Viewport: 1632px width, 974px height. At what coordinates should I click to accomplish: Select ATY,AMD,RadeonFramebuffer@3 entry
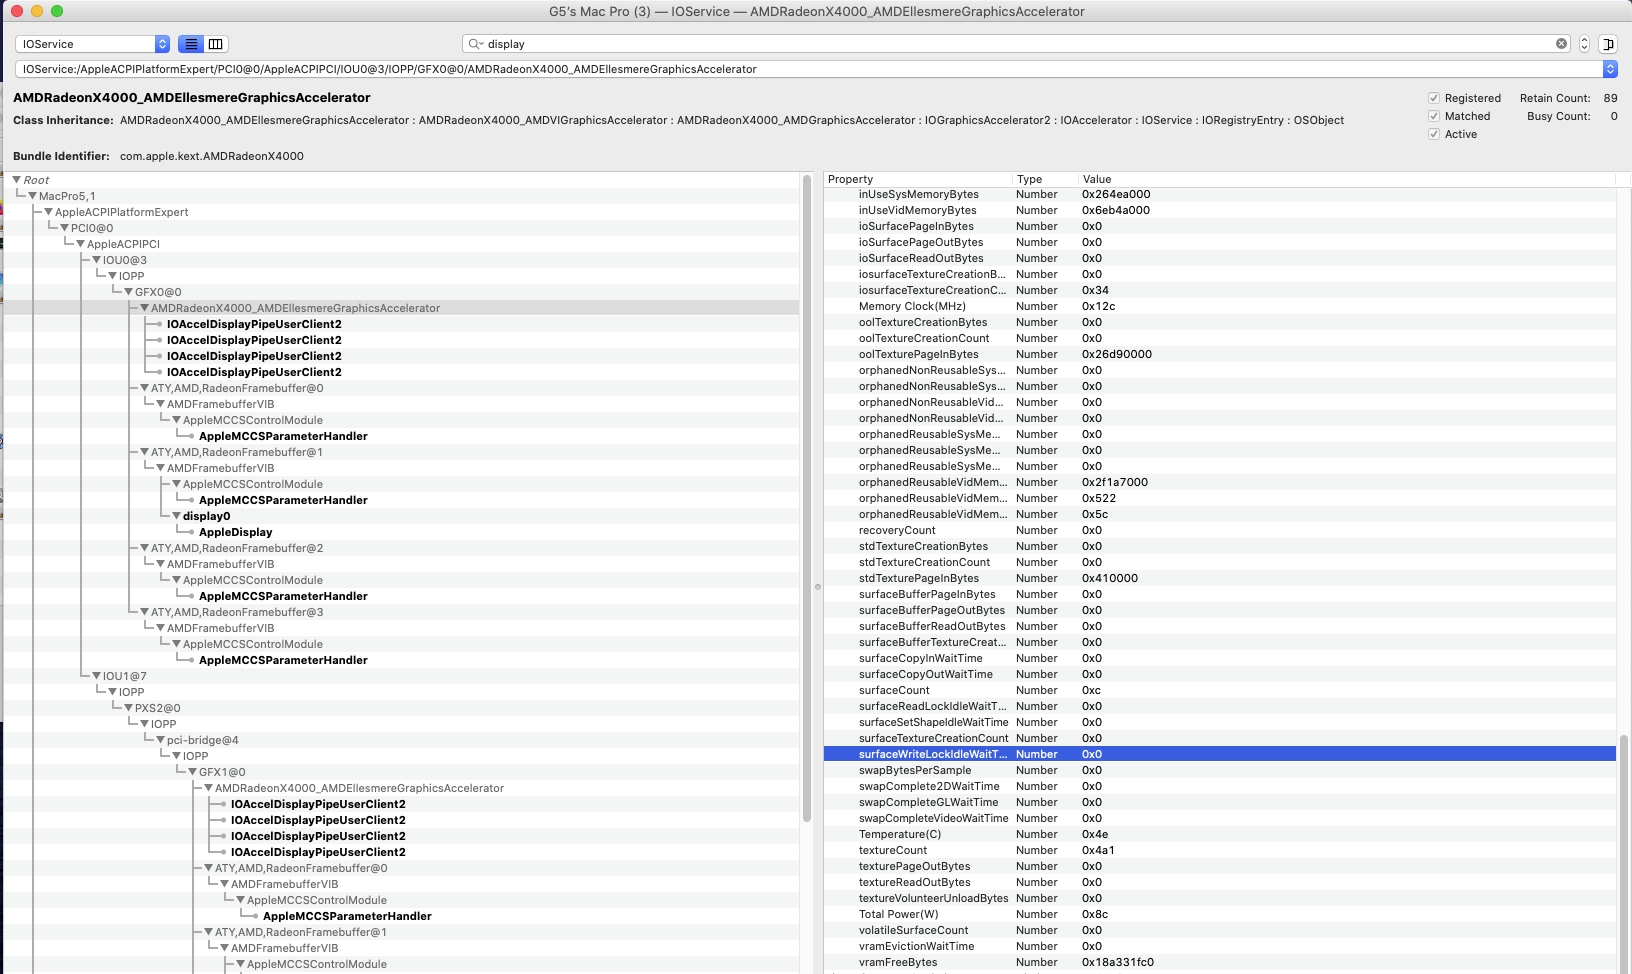[x=237, y=612]
